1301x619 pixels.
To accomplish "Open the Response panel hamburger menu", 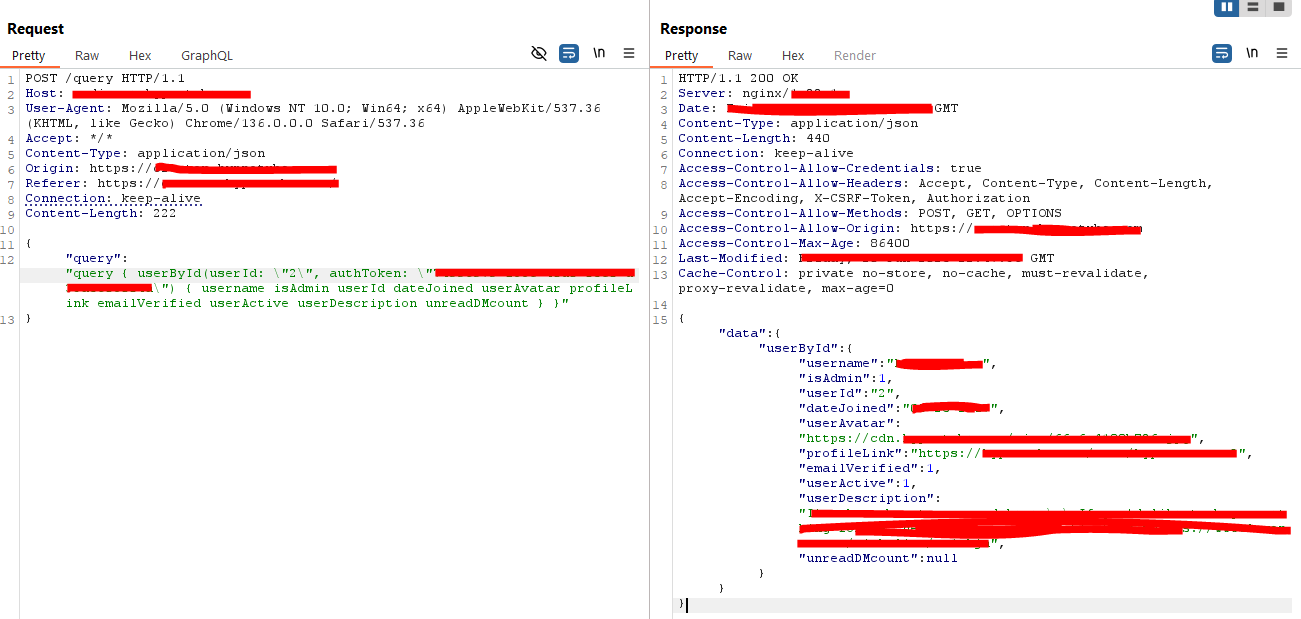I will pyautogui.click(x=1282, y=54).
